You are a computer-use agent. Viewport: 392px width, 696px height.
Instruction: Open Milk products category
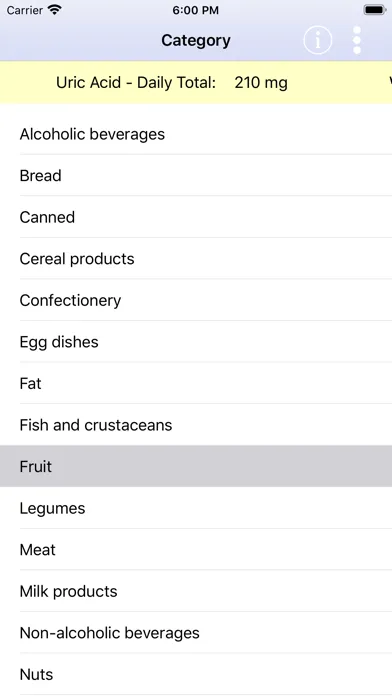point(196,591)
